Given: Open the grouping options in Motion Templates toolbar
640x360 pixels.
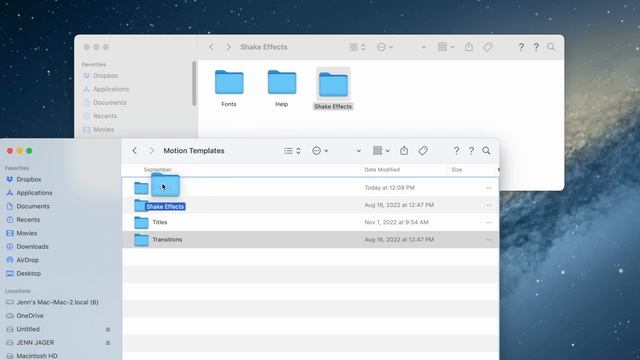Looking at the screenshot, I should click(381, 151).
